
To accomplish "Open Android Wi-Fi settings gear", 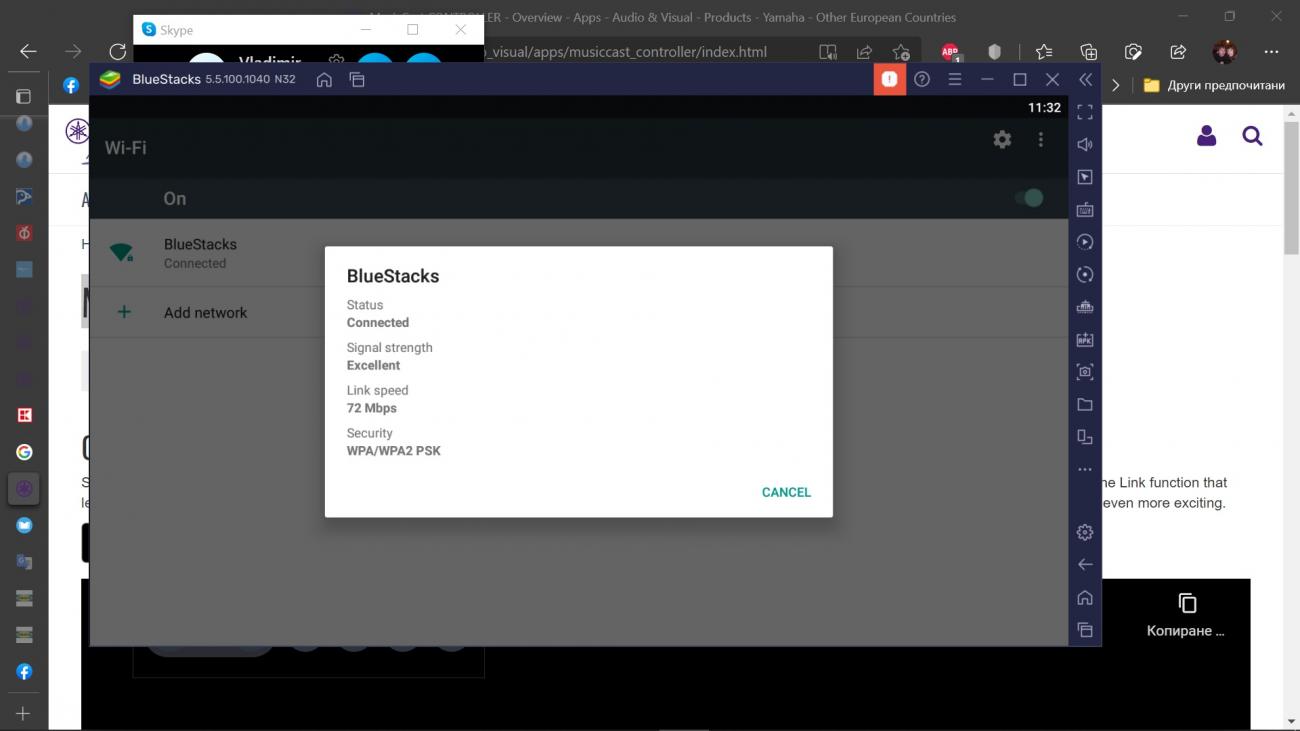I will click(x=1002, y=140).
